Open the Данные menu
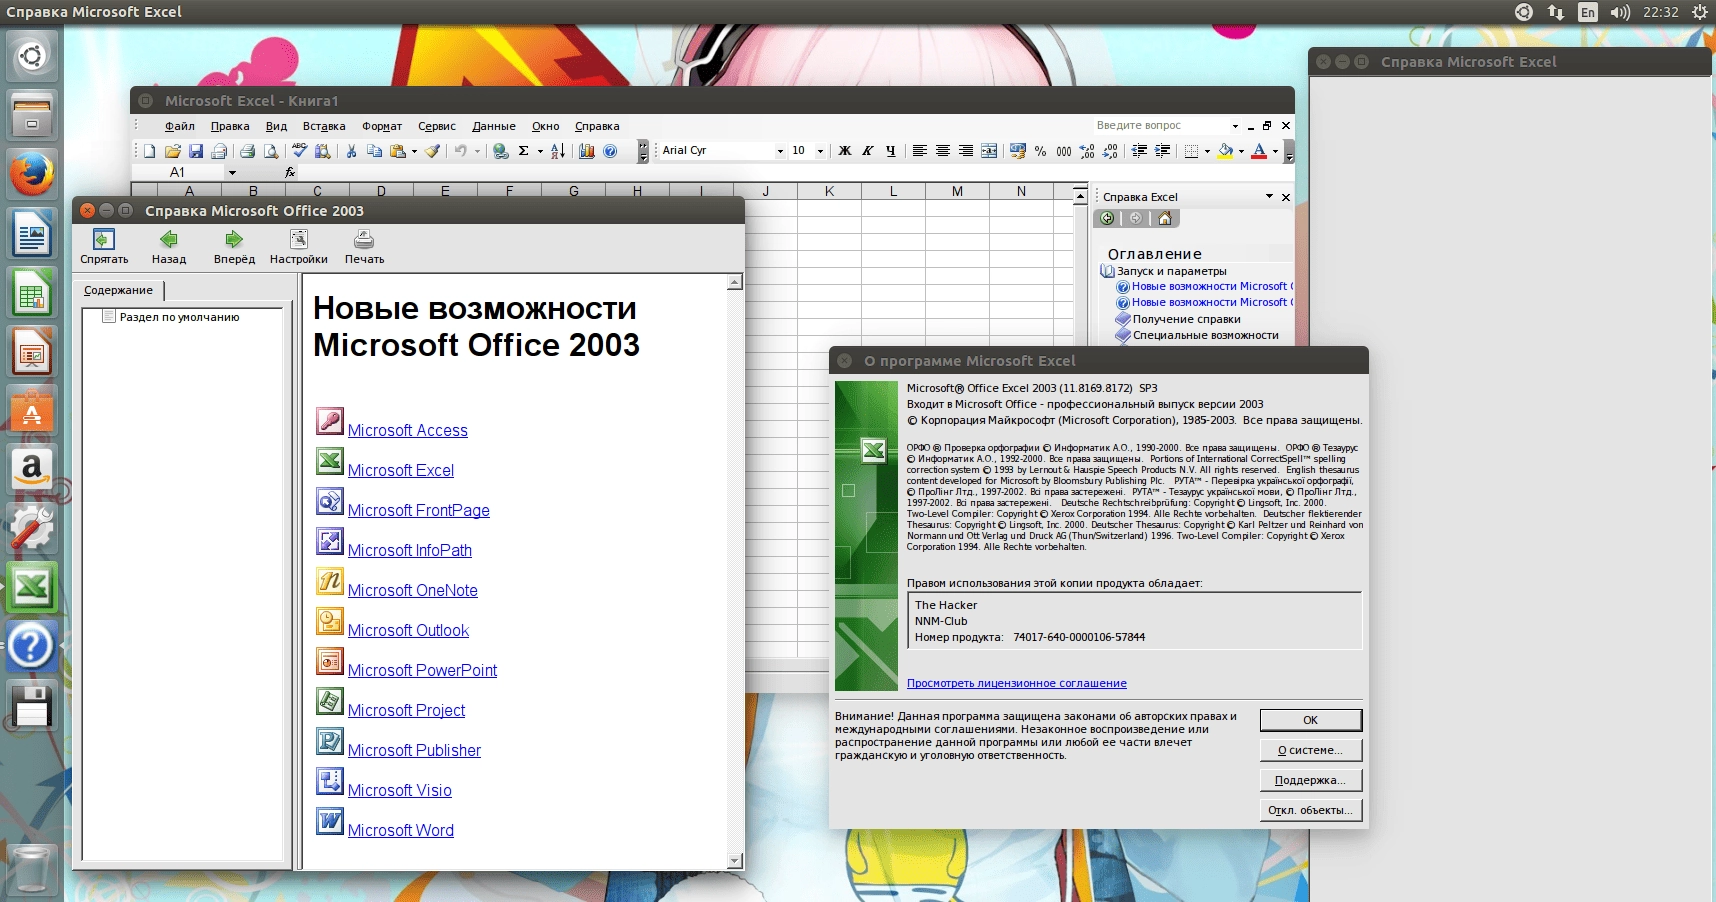Viewport: 1716px width, 902px height. [x=494, y=126]
